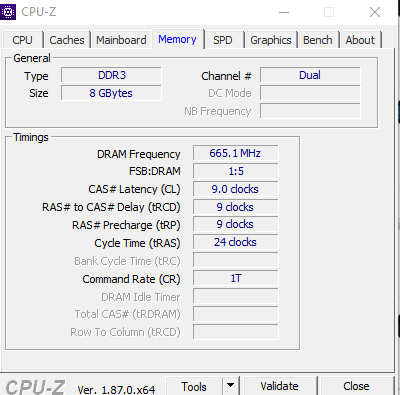Click the Validate button
Screen dimensions: 400x395
click(279, 386)
